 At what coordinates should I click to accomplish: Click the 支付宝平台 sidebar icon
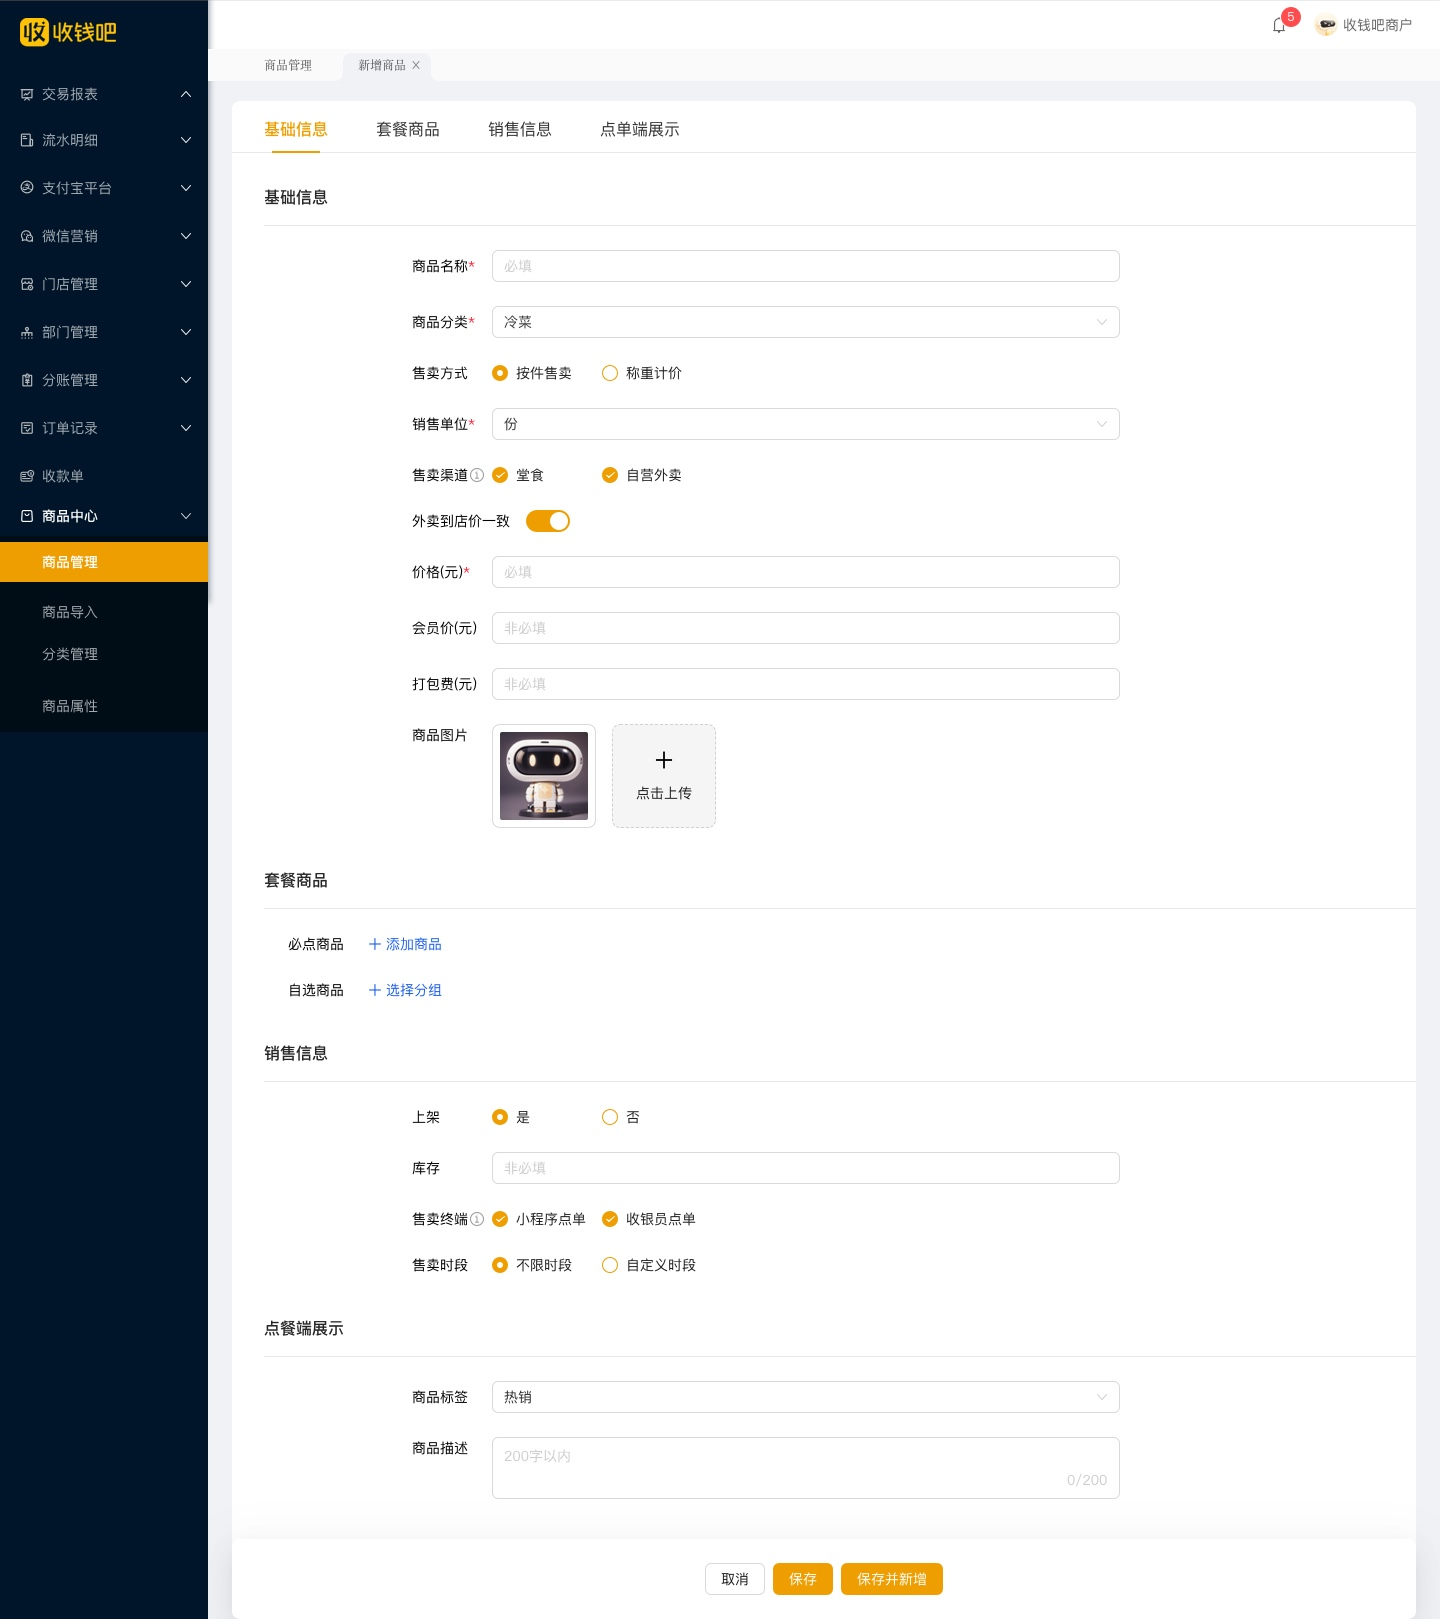pos(27,188)
